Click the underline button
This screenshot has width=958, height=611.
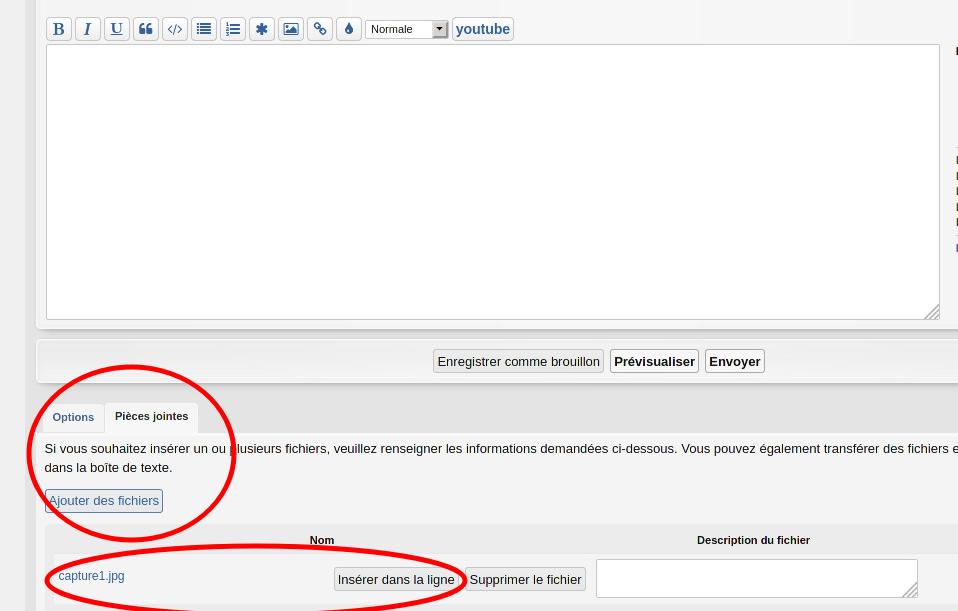pos(117,29)
